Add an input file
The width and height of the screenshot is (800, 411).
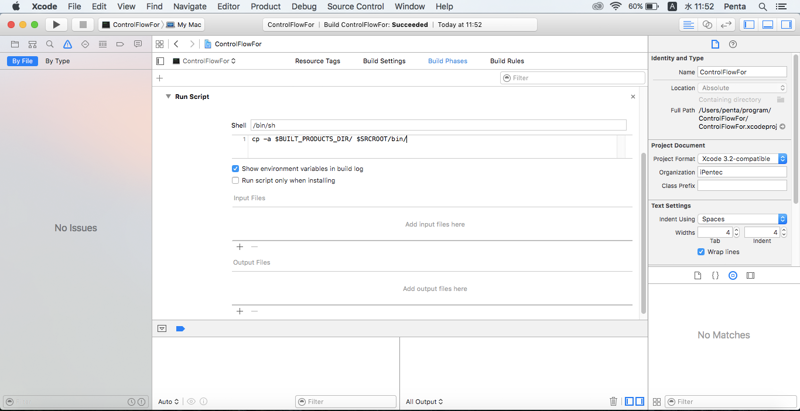[239, 247]
